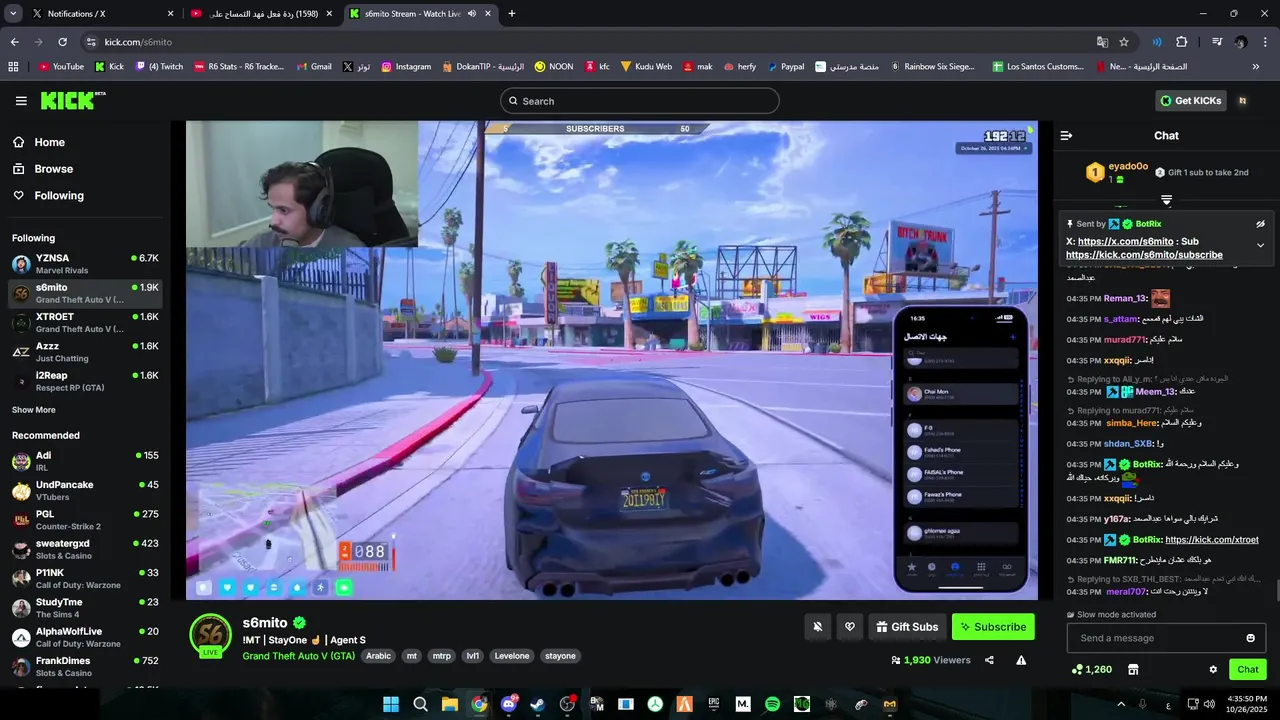Open Azzz channel in sidebar
The height and width of the screenshot is (720, 1280).
pyautogui.click(x=85, y=352)
